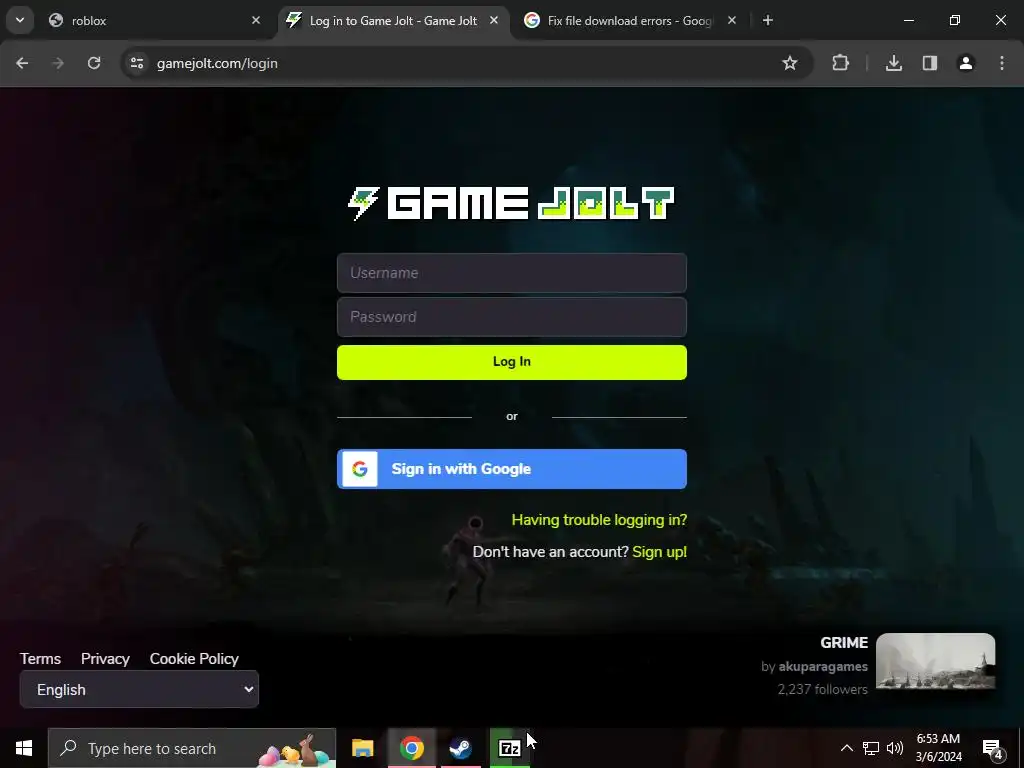Click the Chrome taskbar icon
Viewport: 1024px width, 768px height.
(x=411, y=748)
